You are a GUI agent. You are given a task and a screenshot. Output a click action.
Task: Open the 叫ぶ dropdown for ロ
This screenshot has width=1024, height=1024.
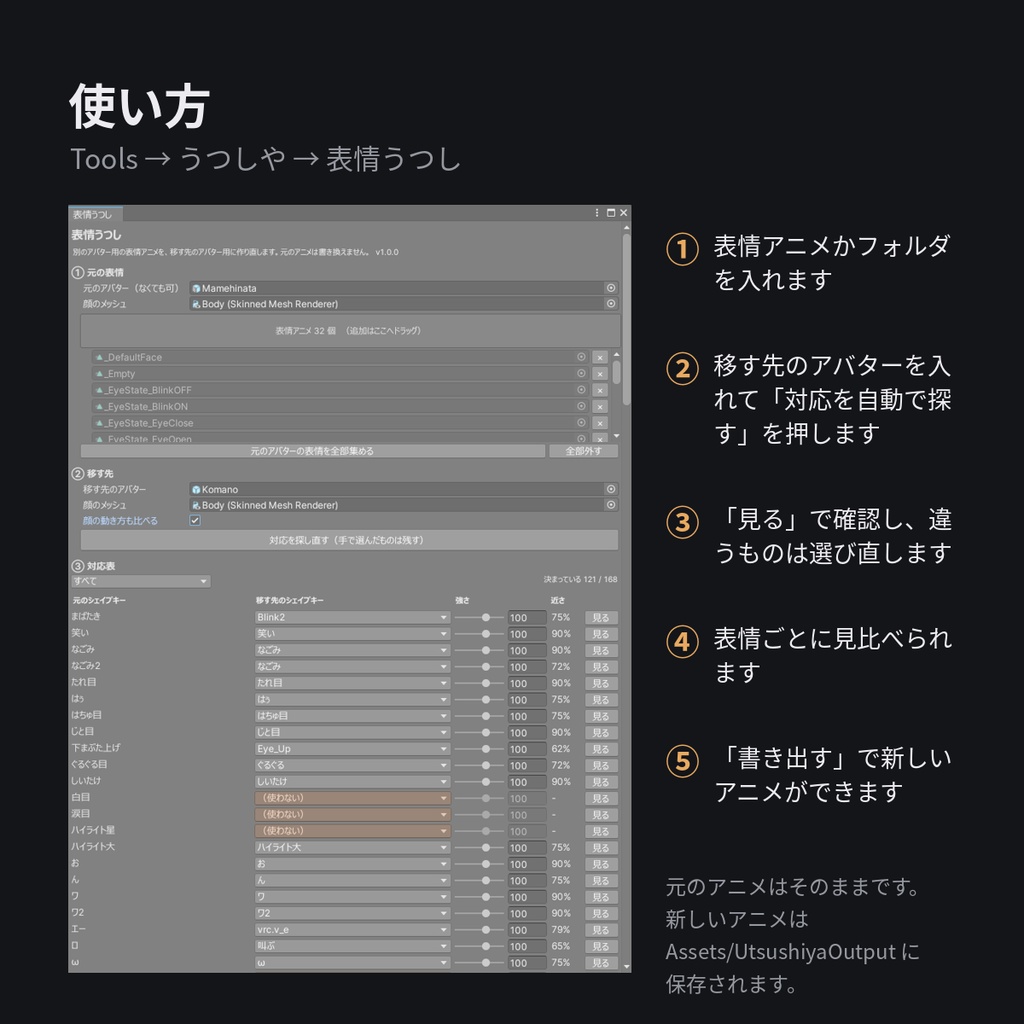[352, 946]
